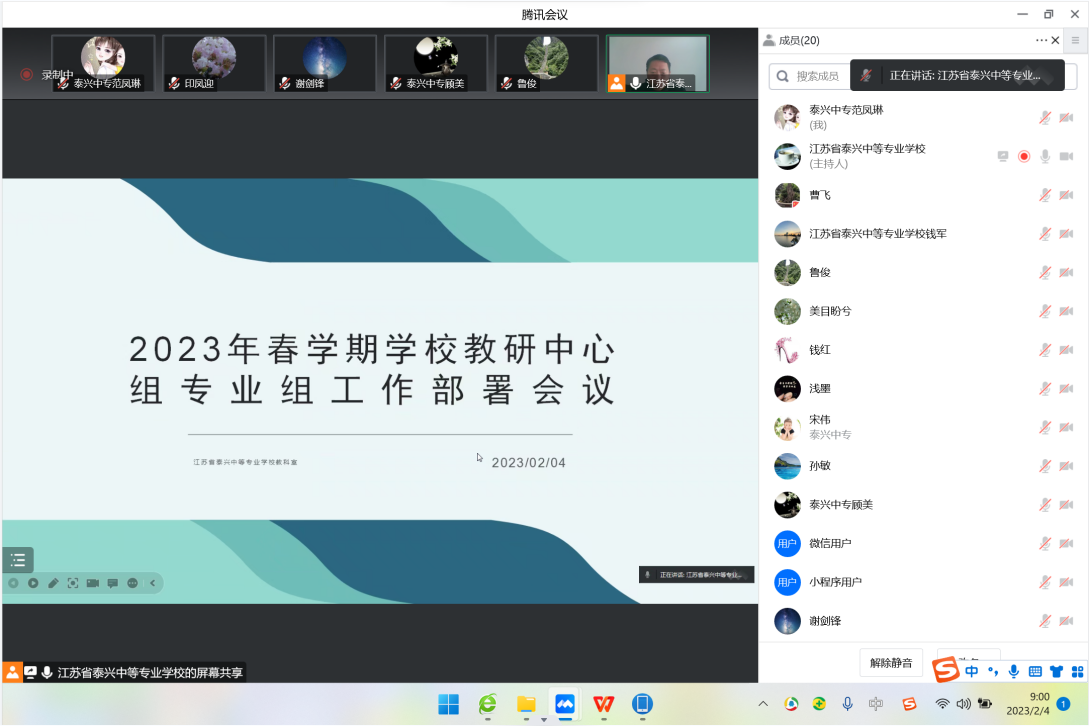Select the 印凤迎 participant video tile
This screenshot has height=726, width=1089.
click(214, 63)
